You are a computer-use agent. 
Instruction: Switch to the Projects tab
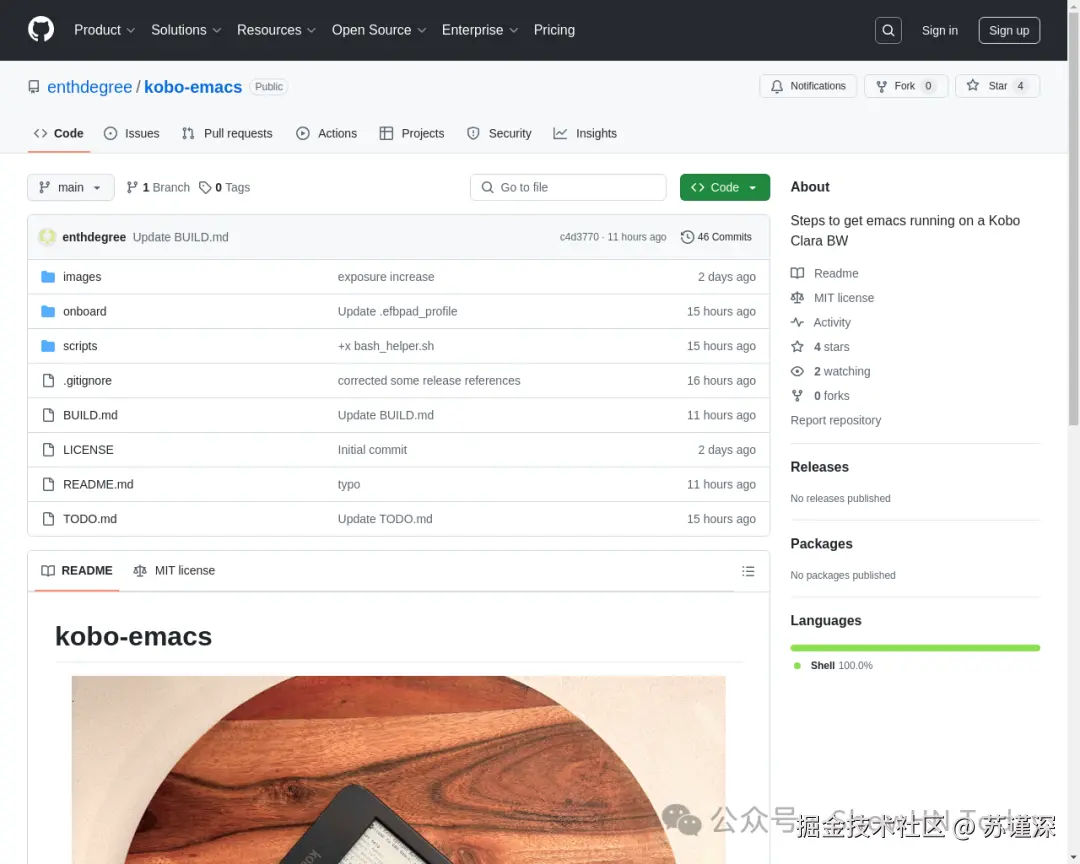(412, 134)
